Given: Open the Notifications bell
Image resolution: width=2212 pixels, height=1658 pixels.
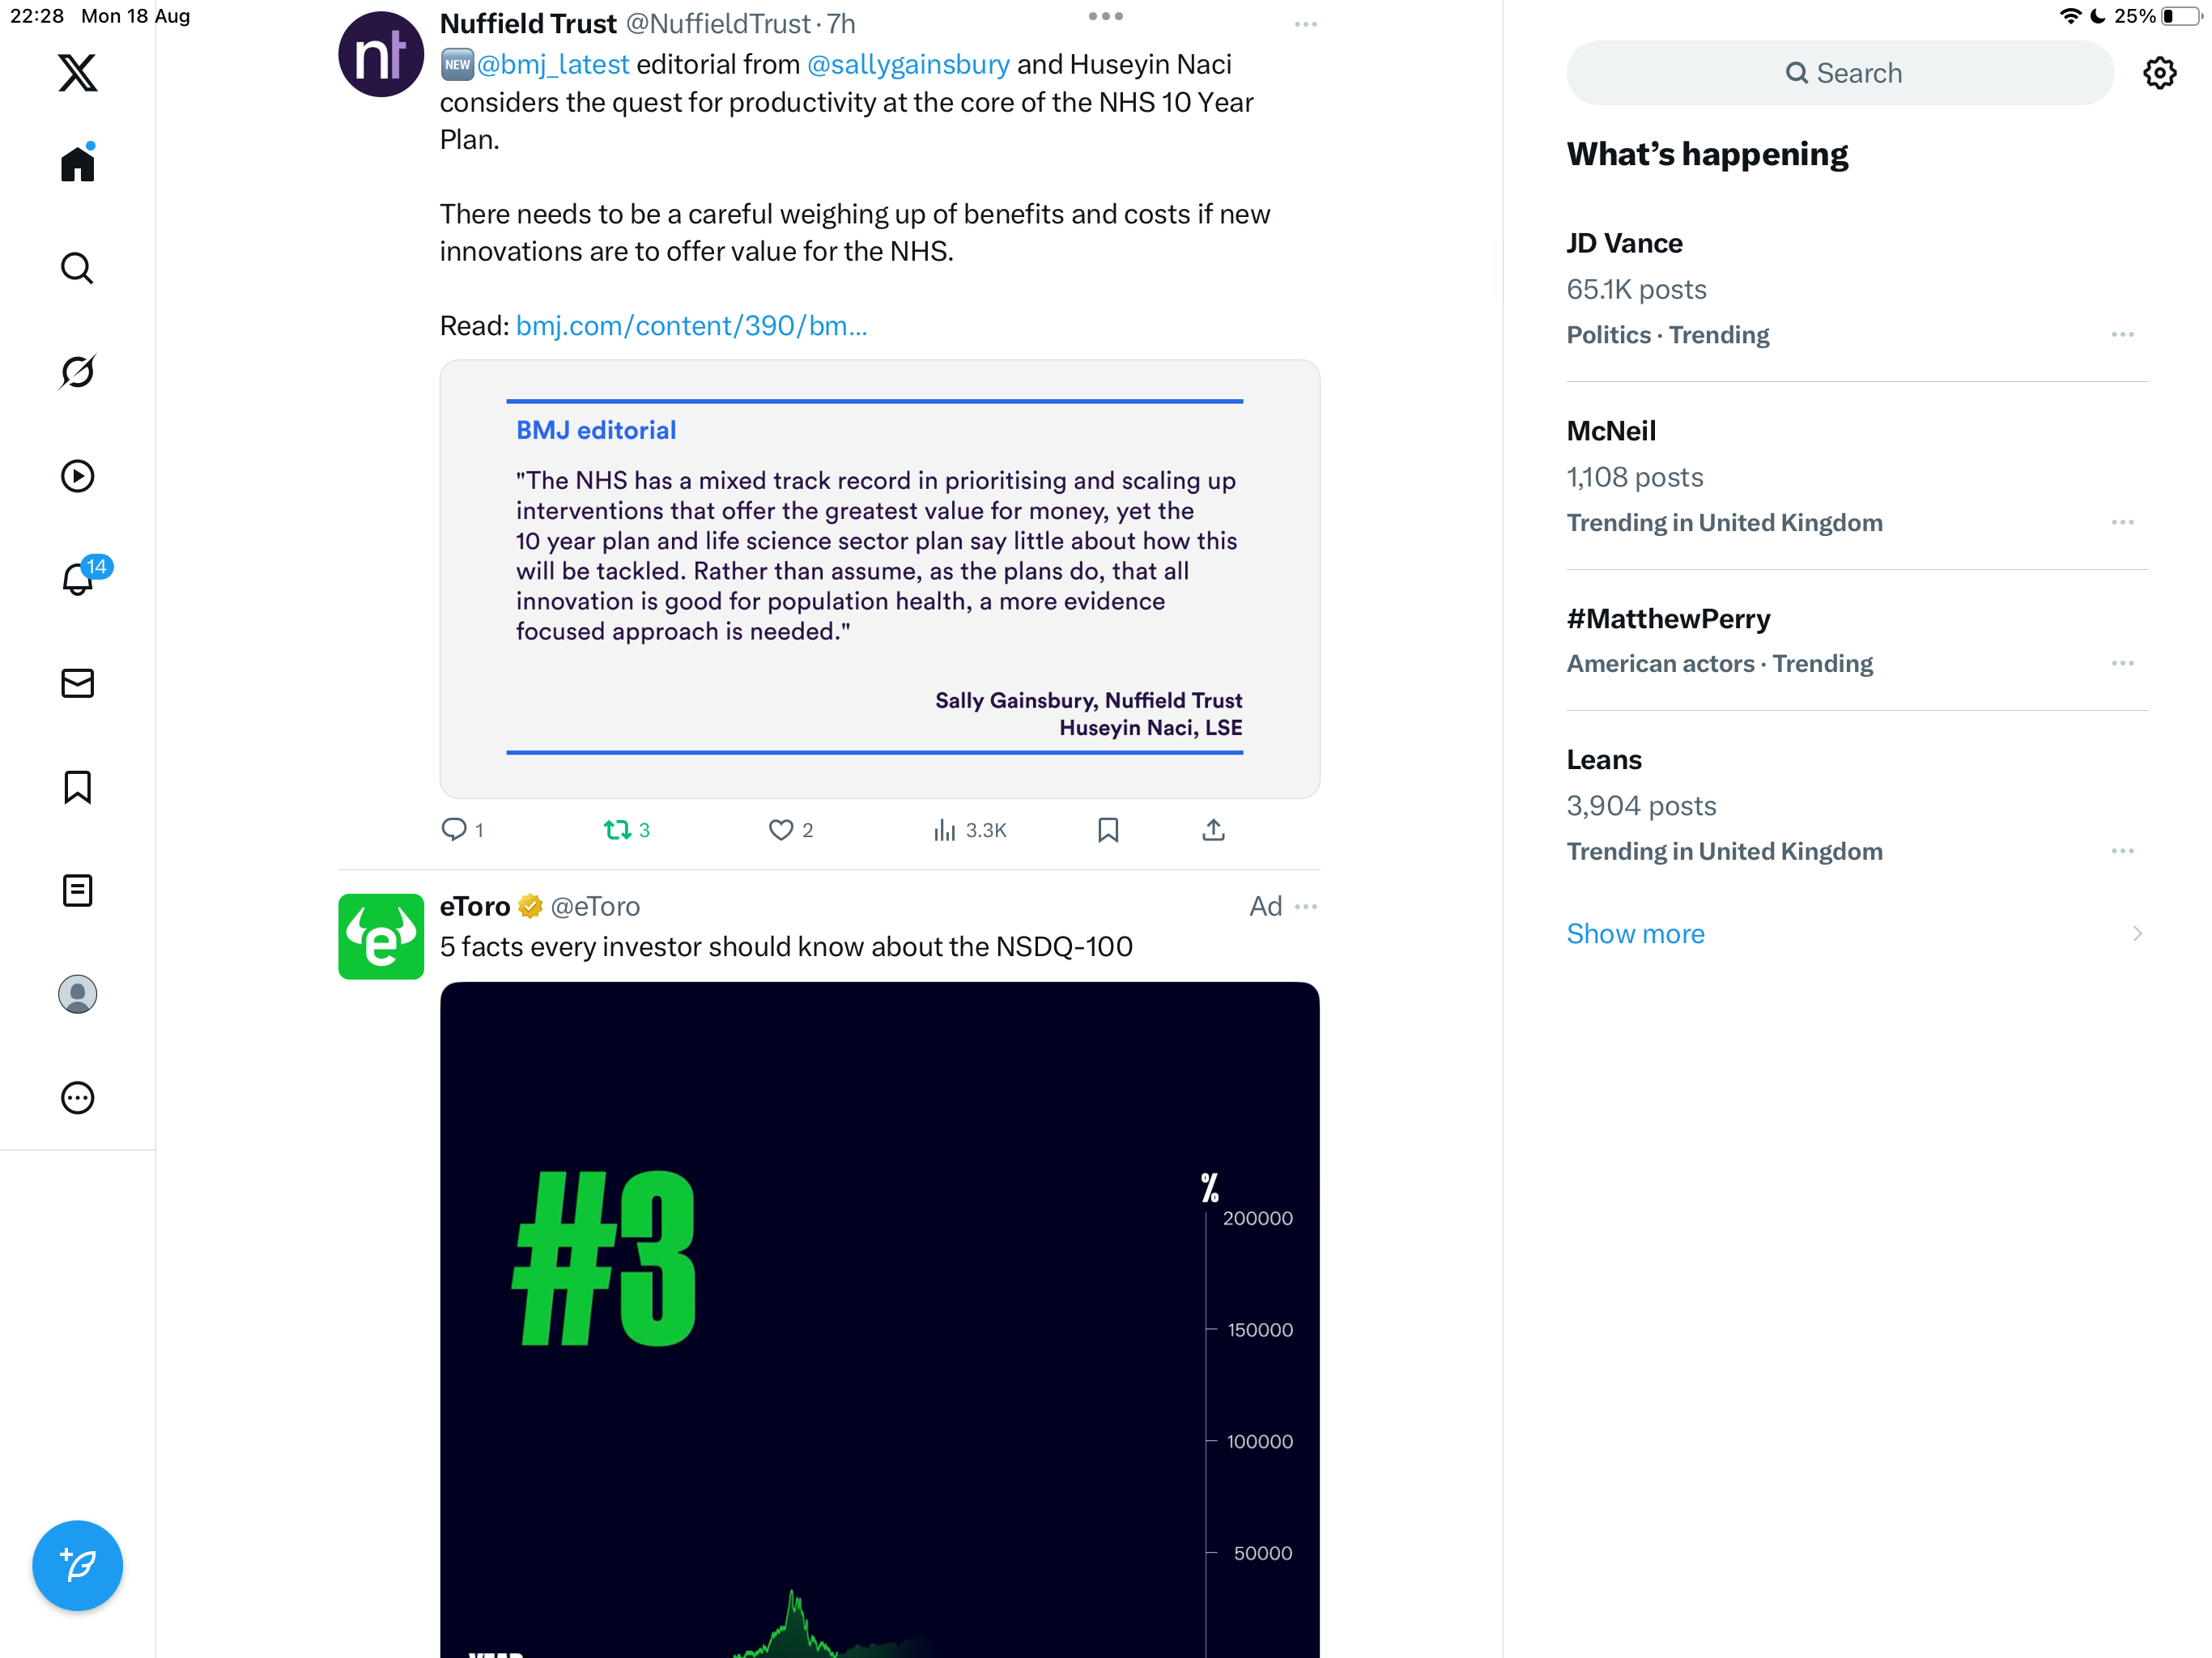Looking at the screenshot, I should coord(77,579).
